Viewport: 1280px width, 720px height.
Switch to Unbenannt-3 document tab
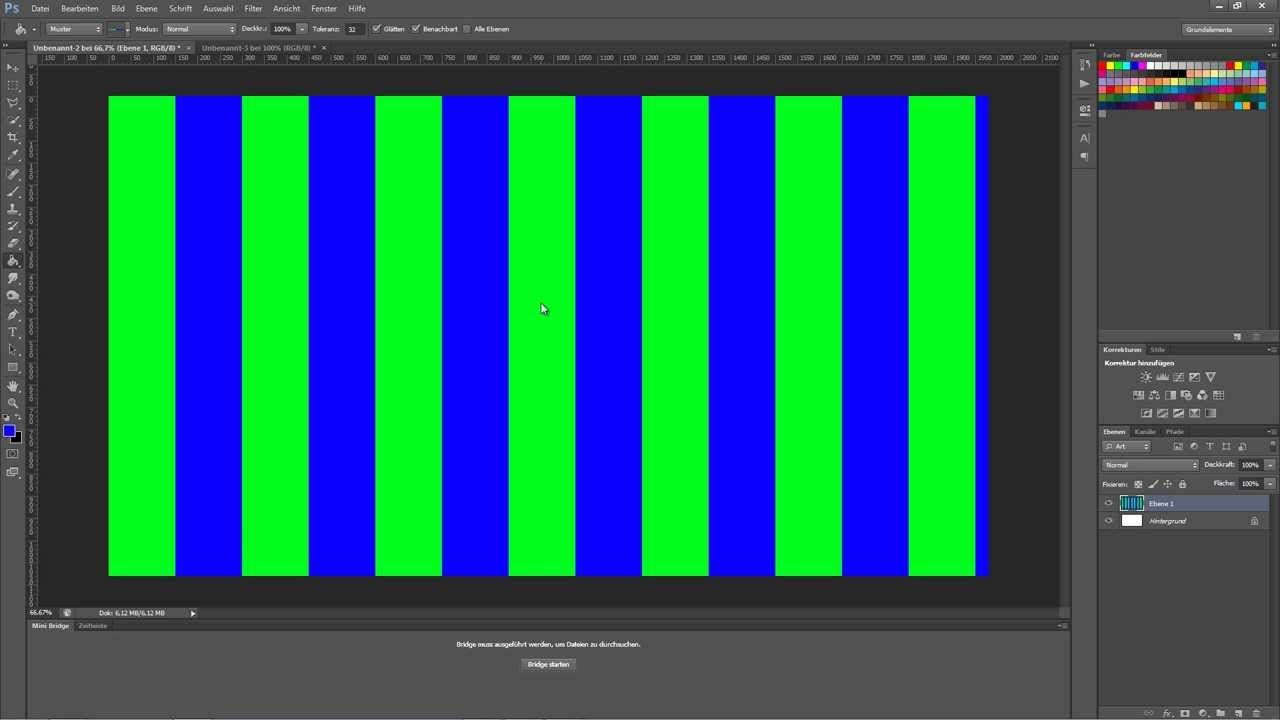coord(258,48)
